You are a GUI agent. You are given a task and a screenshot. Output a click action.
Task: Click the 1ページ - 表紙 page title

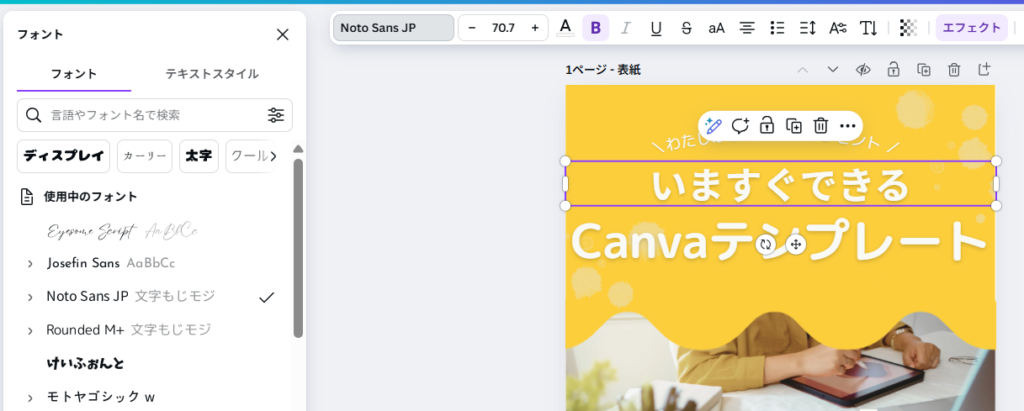coord(602,70)
